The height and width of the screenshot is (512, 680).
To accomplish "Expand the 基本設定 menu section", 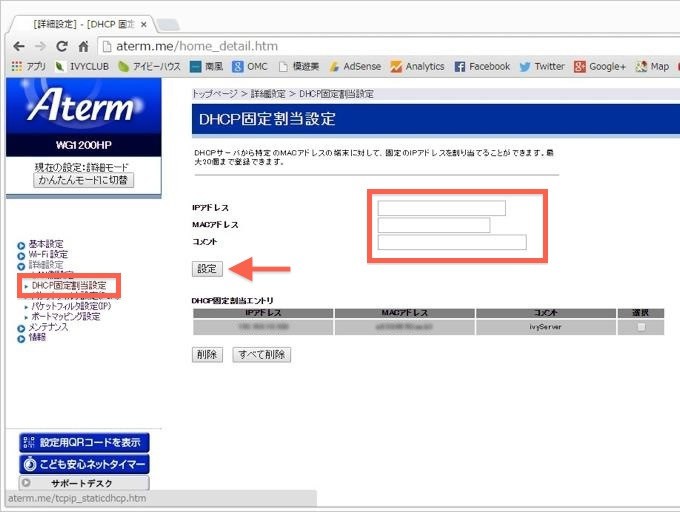I will coord(45,244).
